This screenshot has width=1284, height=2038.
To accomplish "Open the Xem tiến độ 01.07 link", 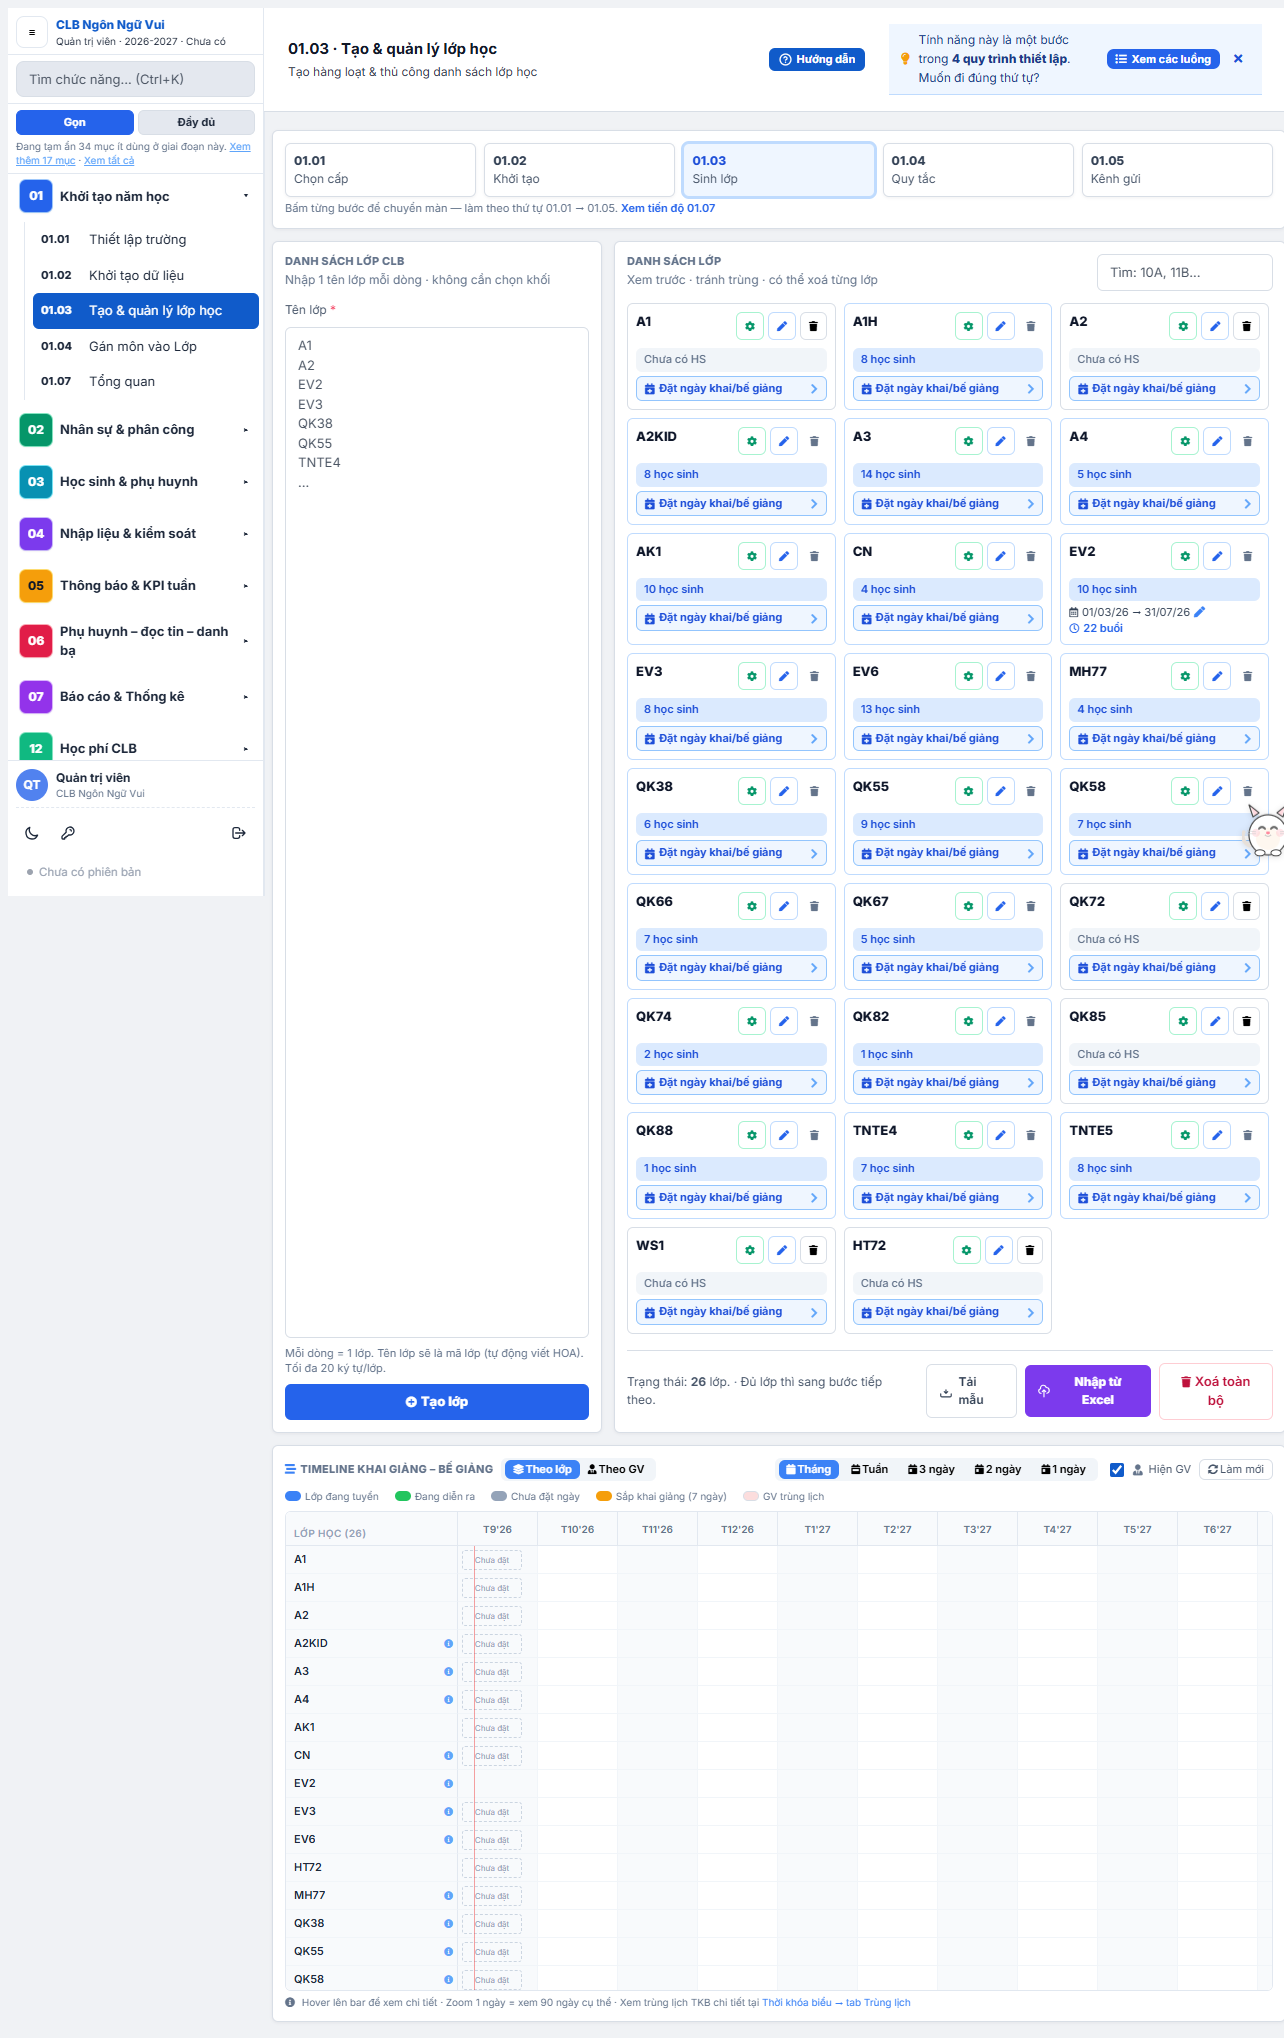I will 668,208.
